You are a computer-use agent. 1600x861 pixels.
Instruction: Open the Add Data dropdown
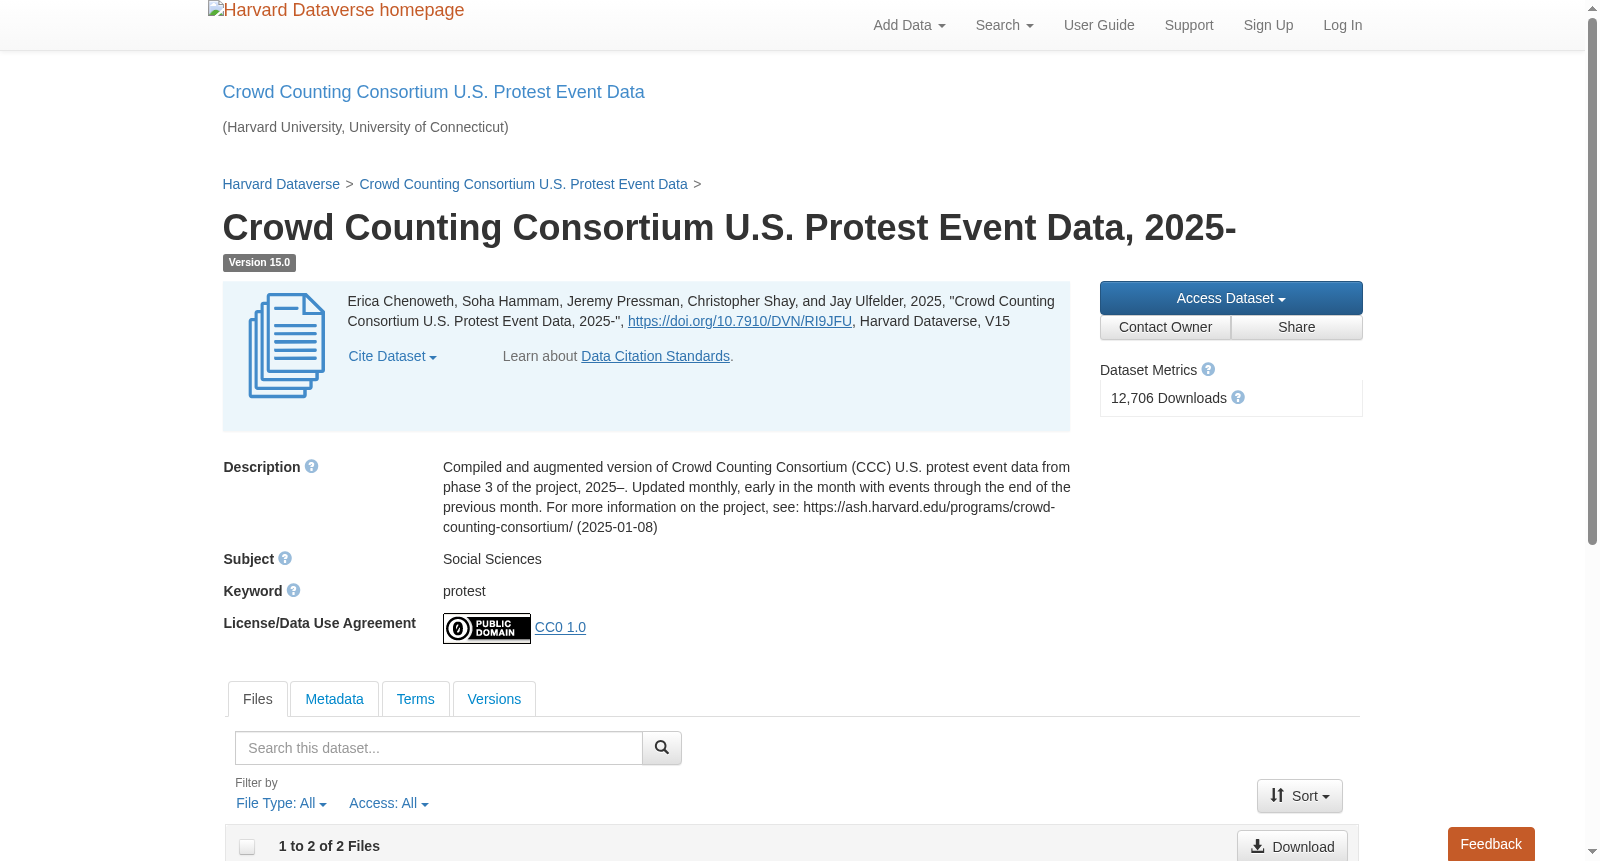click(909, 25)
